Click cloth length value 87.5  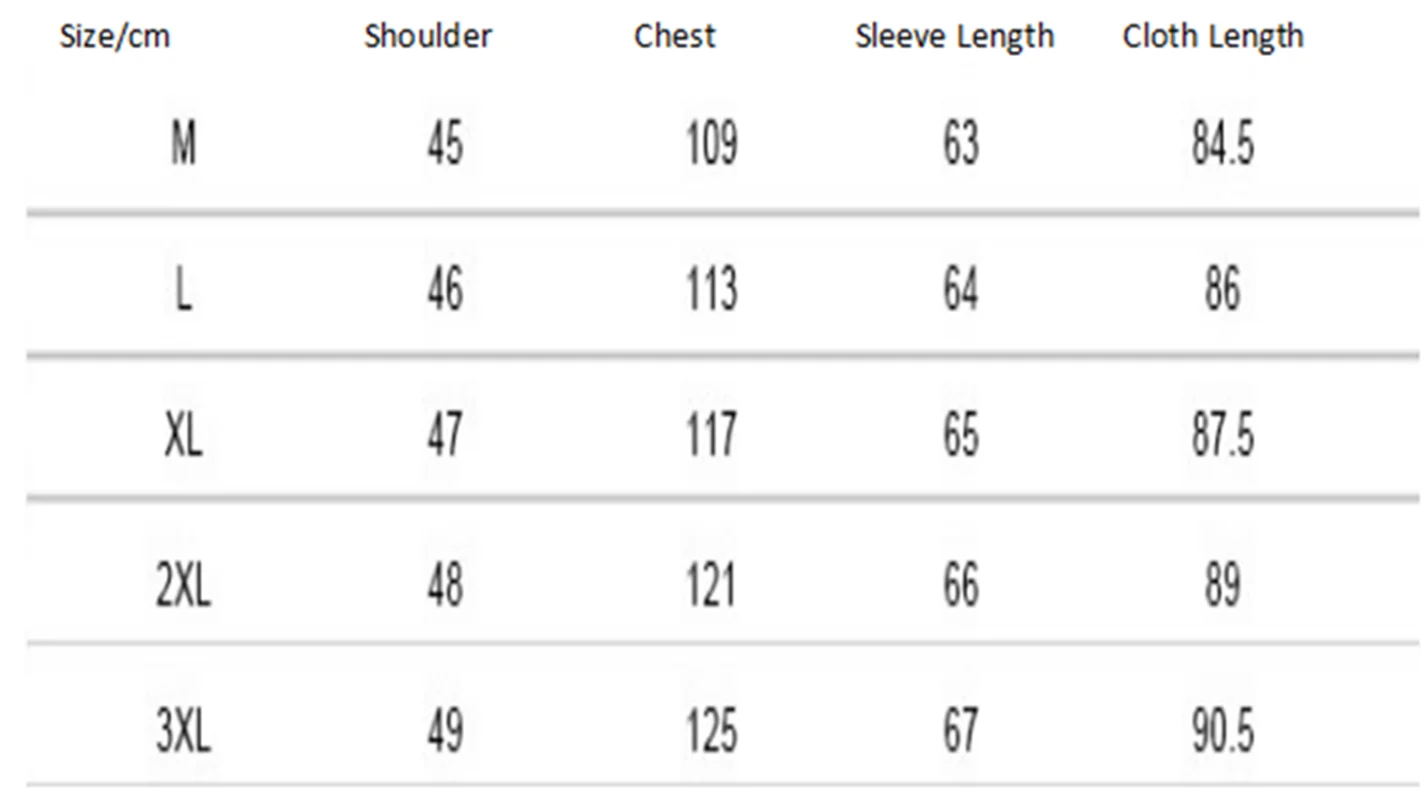(x=1222, y=436)
